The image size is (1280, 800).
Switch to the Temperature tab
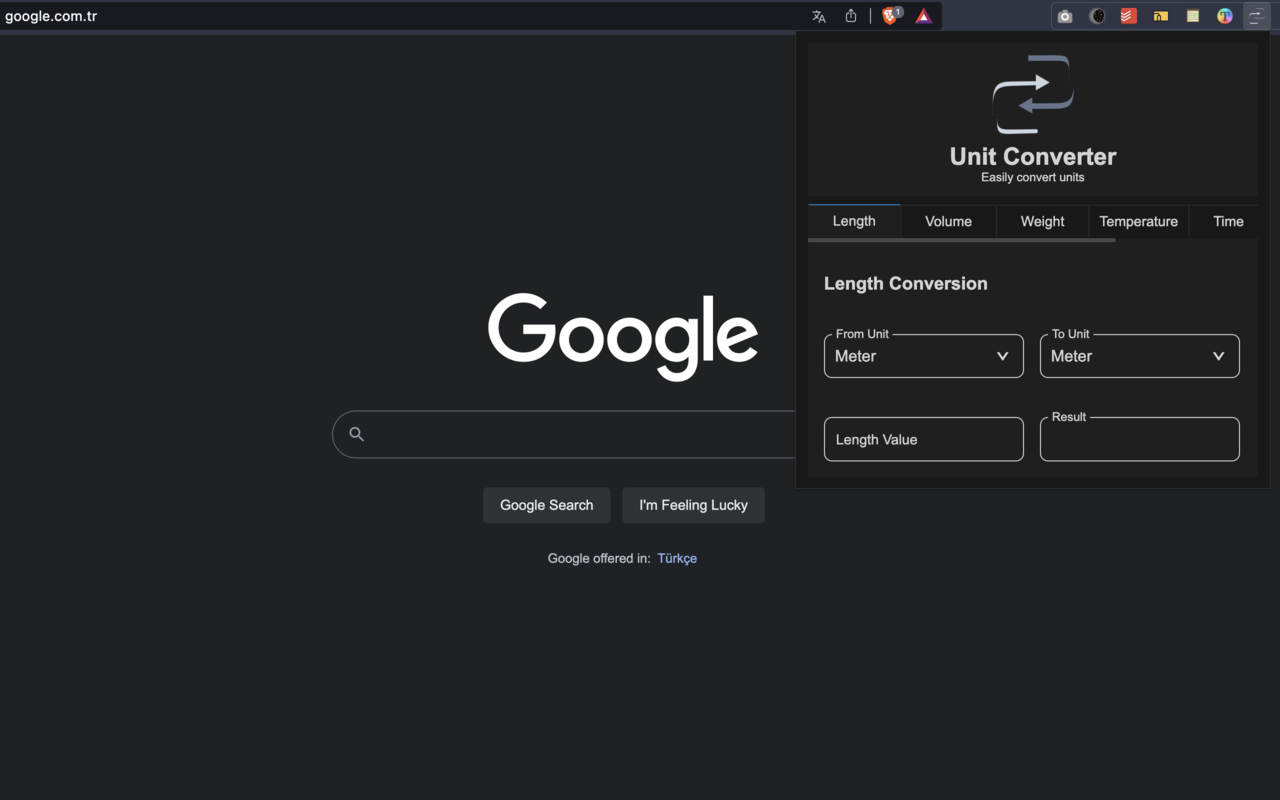(x=1138, y=221)
